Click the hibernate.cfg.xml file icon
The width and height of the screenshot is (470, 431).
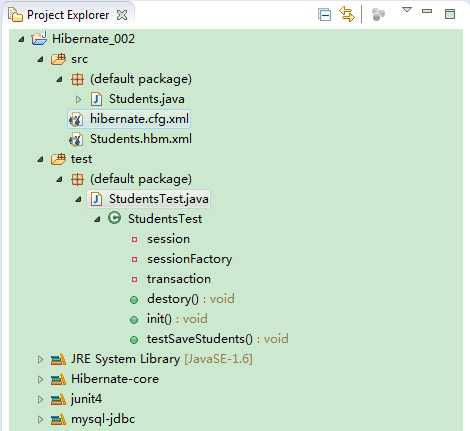(76, 119)
